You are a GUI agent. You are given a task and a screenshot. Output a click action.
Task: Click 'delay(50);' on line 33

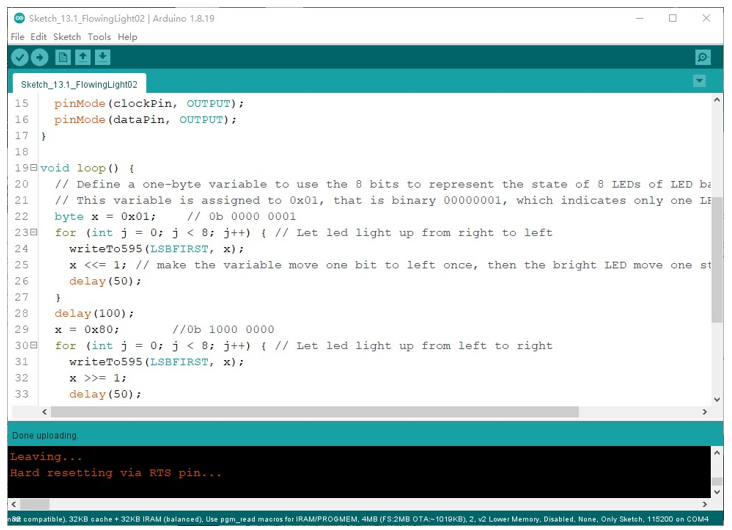105,395
